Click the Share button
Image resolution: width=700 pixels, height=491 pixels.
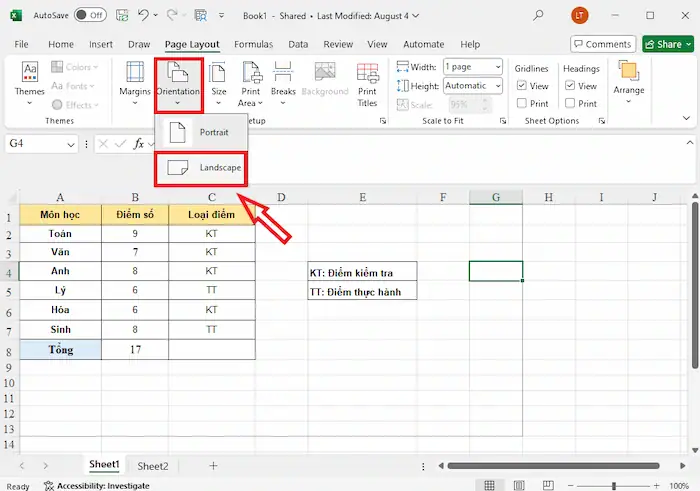(x=668, y=44)
